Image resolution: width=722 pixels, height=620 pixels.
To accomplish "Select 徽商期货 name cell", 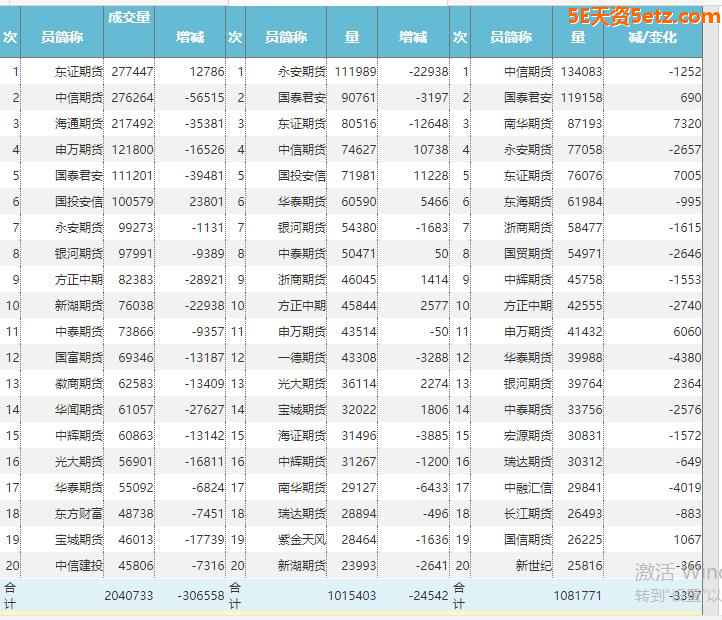I will [x=79, y=384].
